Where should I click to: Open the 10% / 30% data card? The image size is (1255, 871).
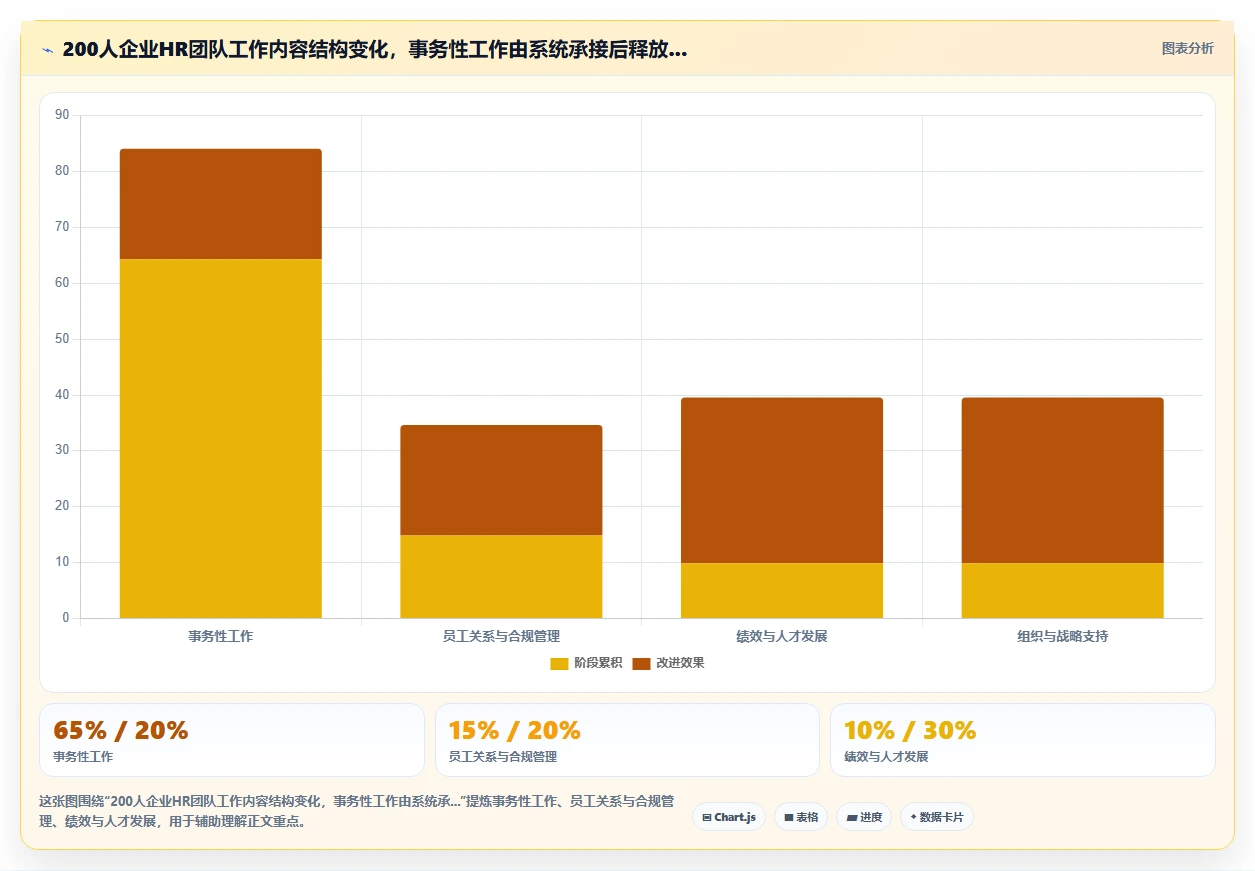point(1023,740)
